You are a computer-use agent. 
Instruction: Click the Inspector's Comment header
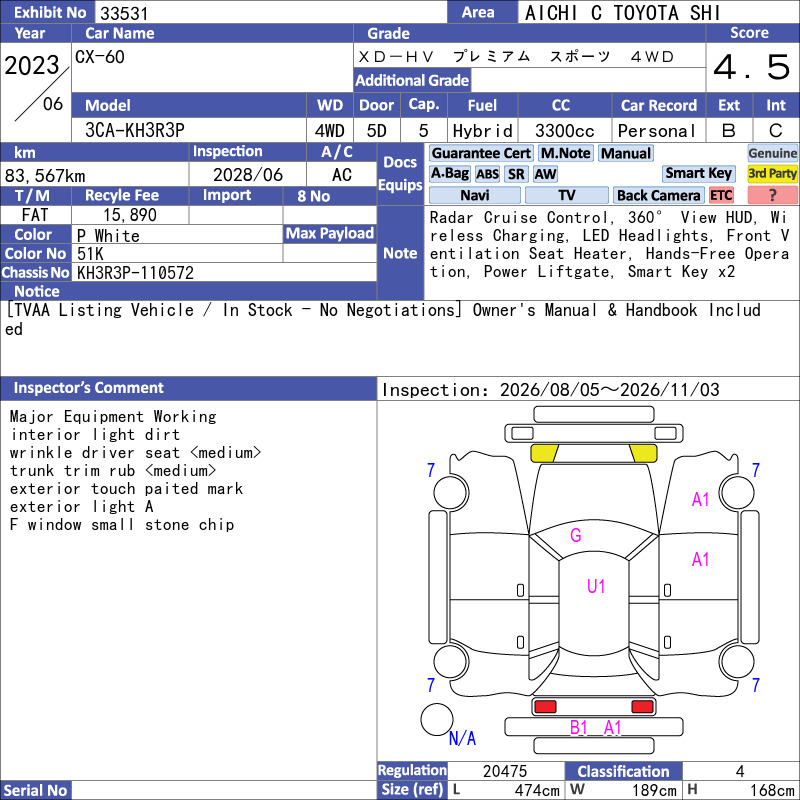coord(188,388)
